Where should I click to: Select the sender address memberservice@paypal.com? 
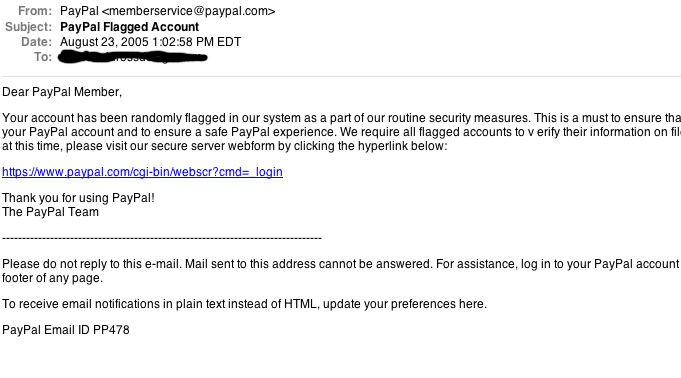188,11
